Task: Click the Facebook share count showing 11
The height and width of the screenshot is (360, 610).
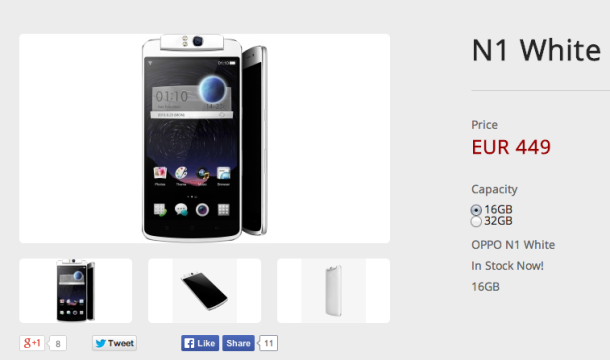Action: pyautogui.click(x=268, y=343)
